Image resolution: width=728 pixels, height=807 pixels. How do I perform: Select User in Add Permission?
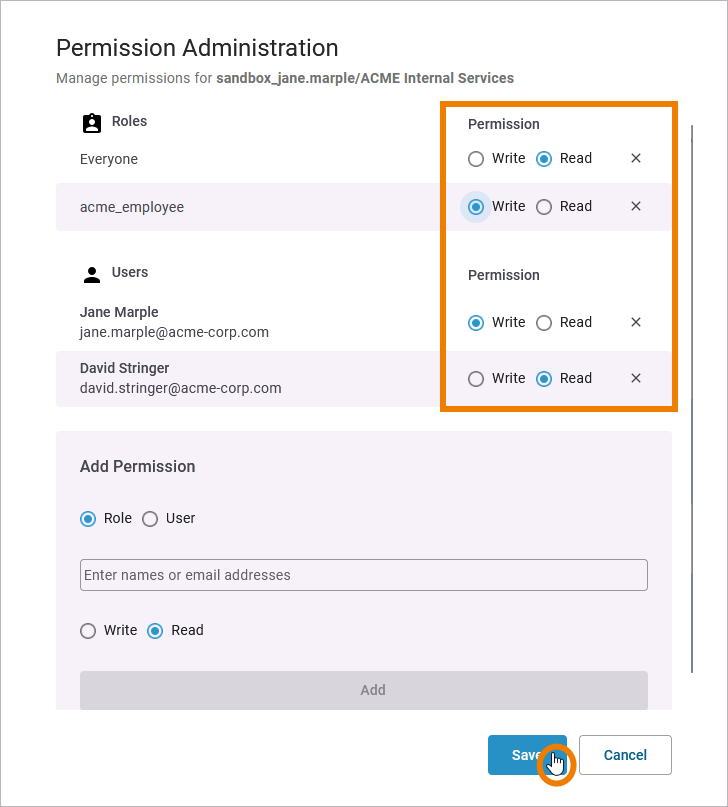pyautogui.click(x=150, y=518)
